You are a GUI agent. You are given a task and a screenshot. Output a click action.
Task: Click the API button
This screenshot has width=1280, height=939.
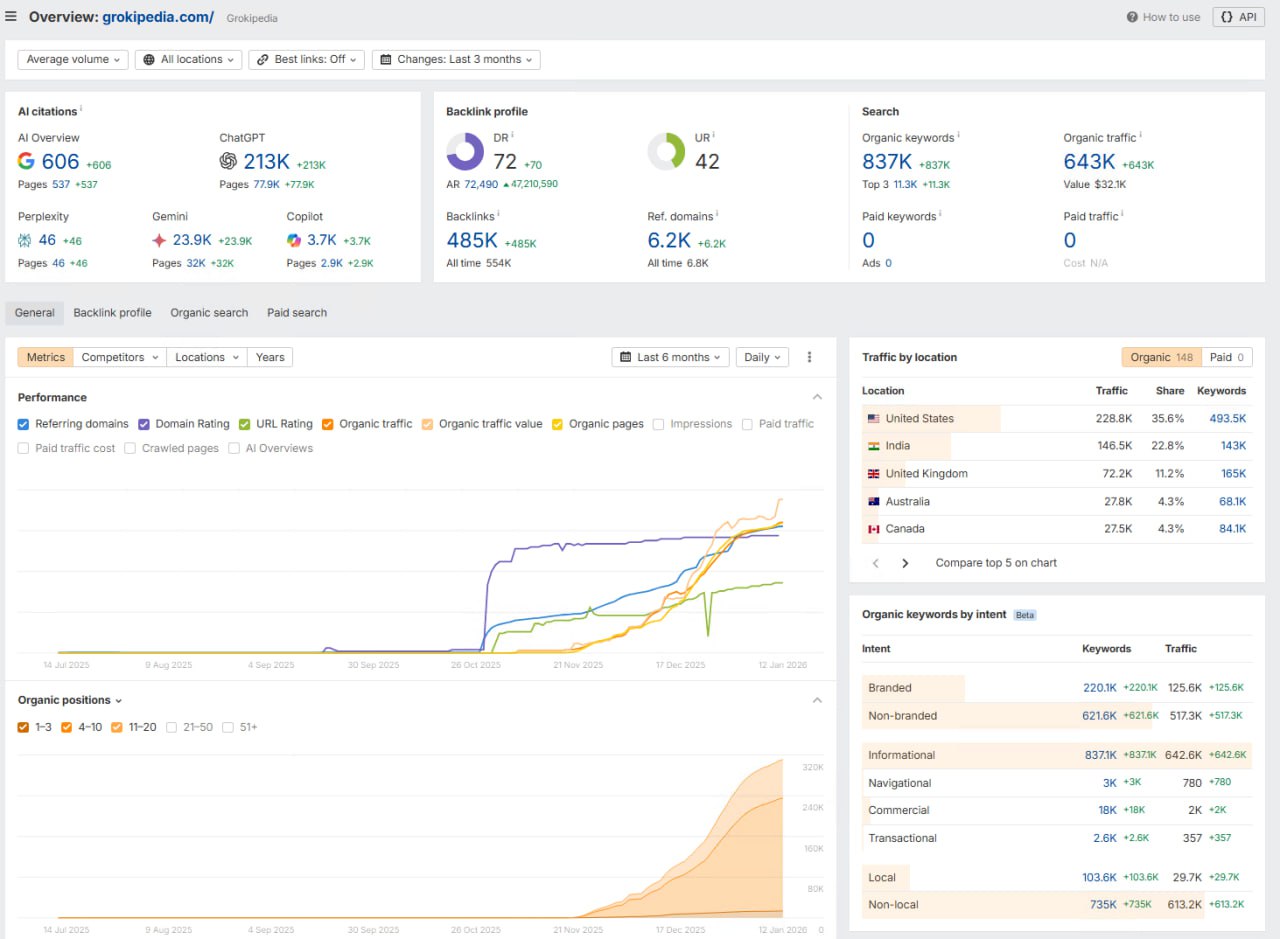pos(1238,17)
